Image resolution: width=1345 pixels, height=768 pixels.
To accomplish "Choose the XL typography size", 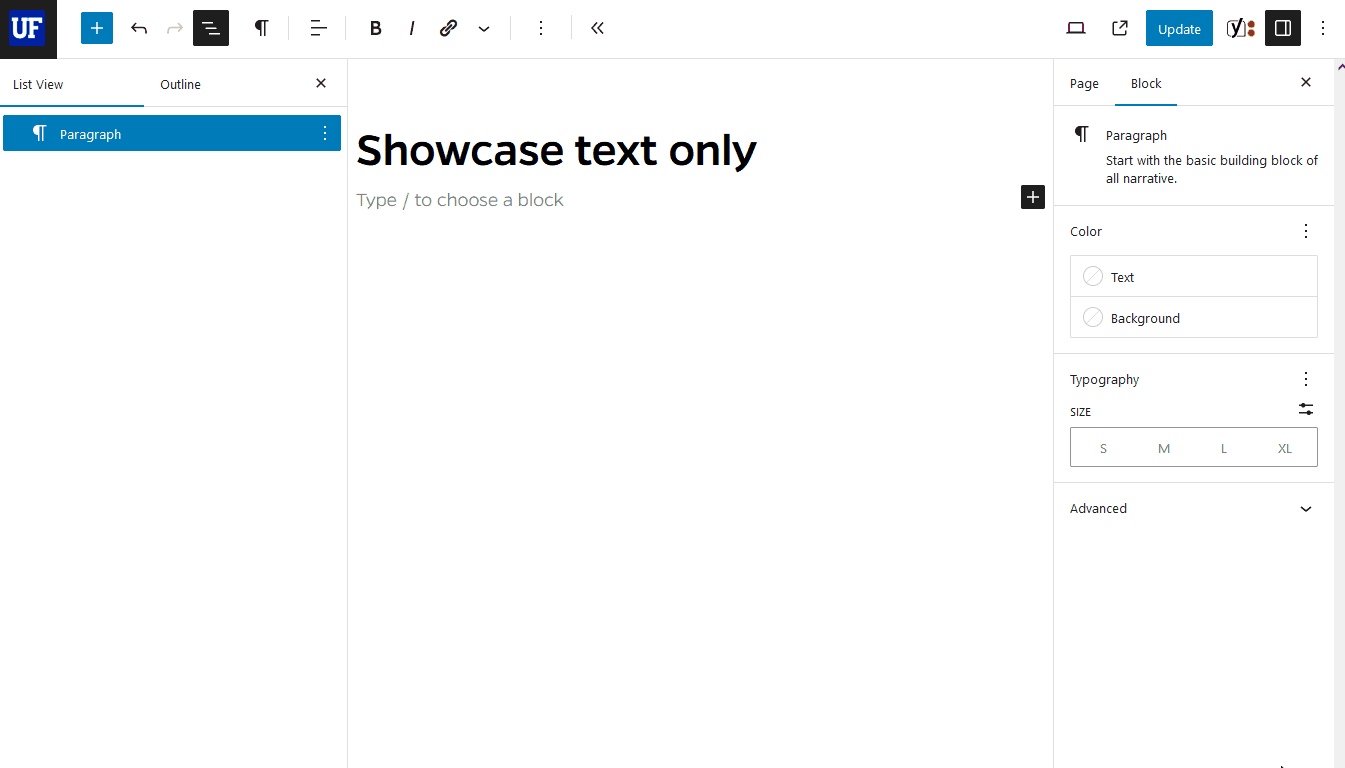I will coord(1285,447).
